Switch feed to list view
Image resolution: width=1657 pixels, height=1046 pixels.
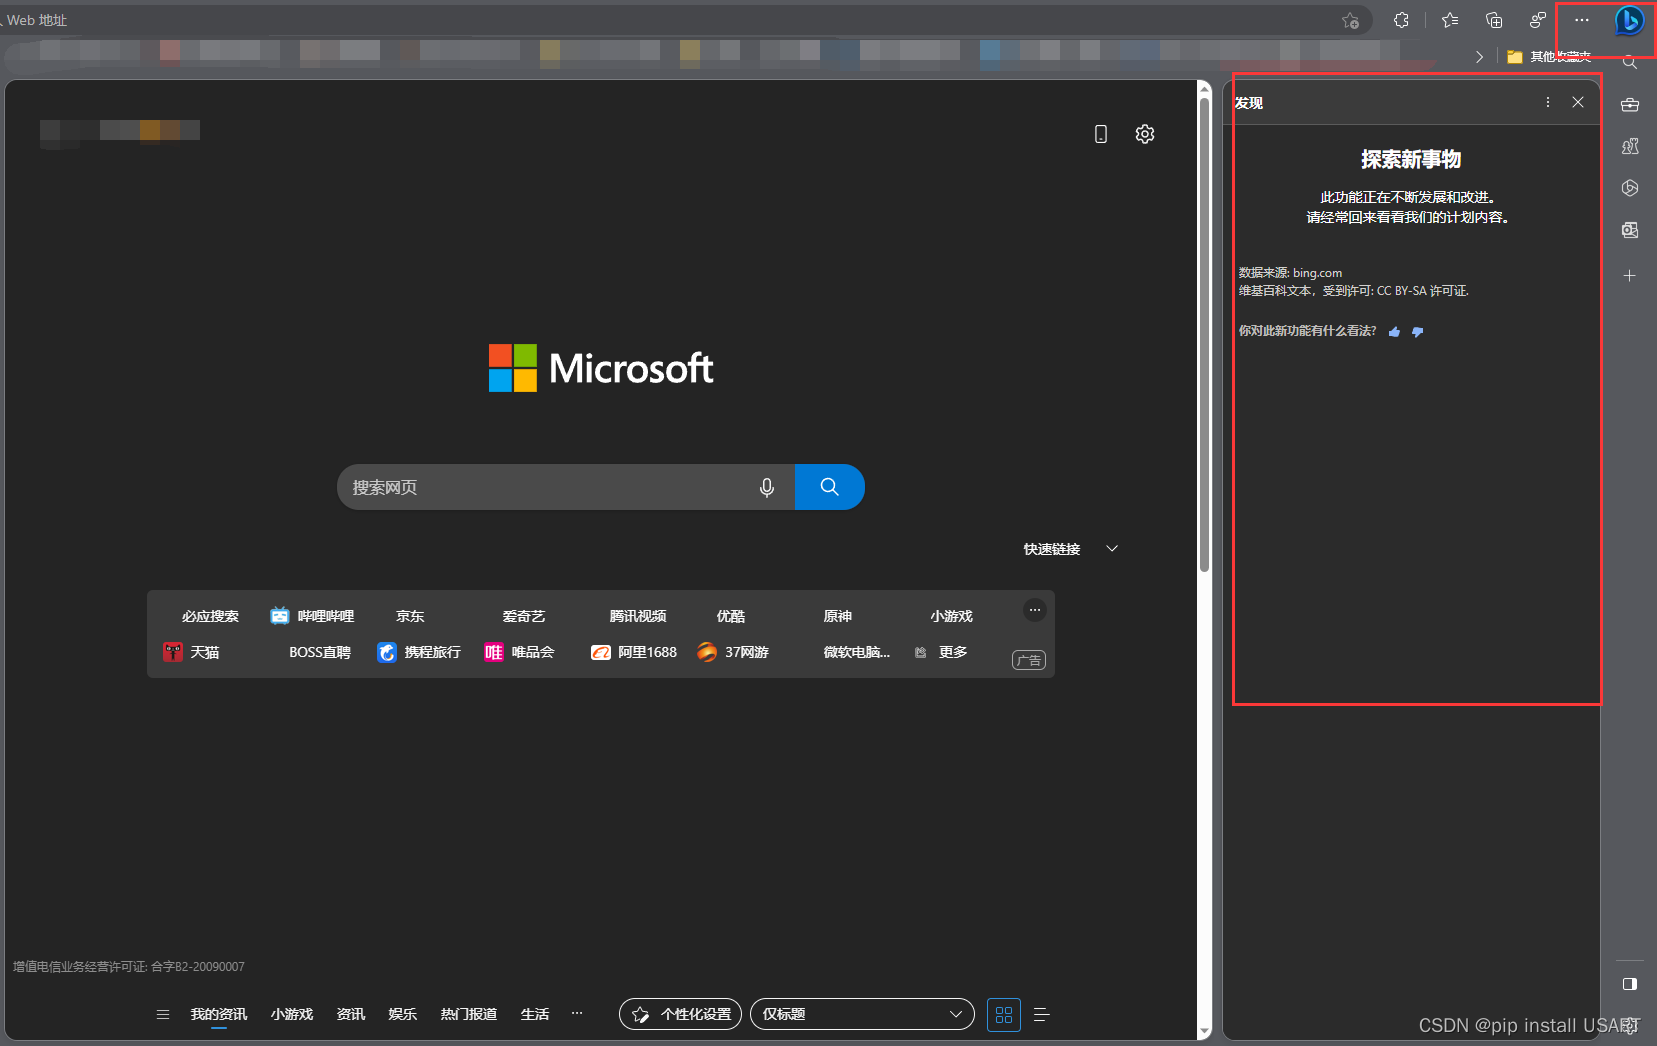click(1041, 1014)
